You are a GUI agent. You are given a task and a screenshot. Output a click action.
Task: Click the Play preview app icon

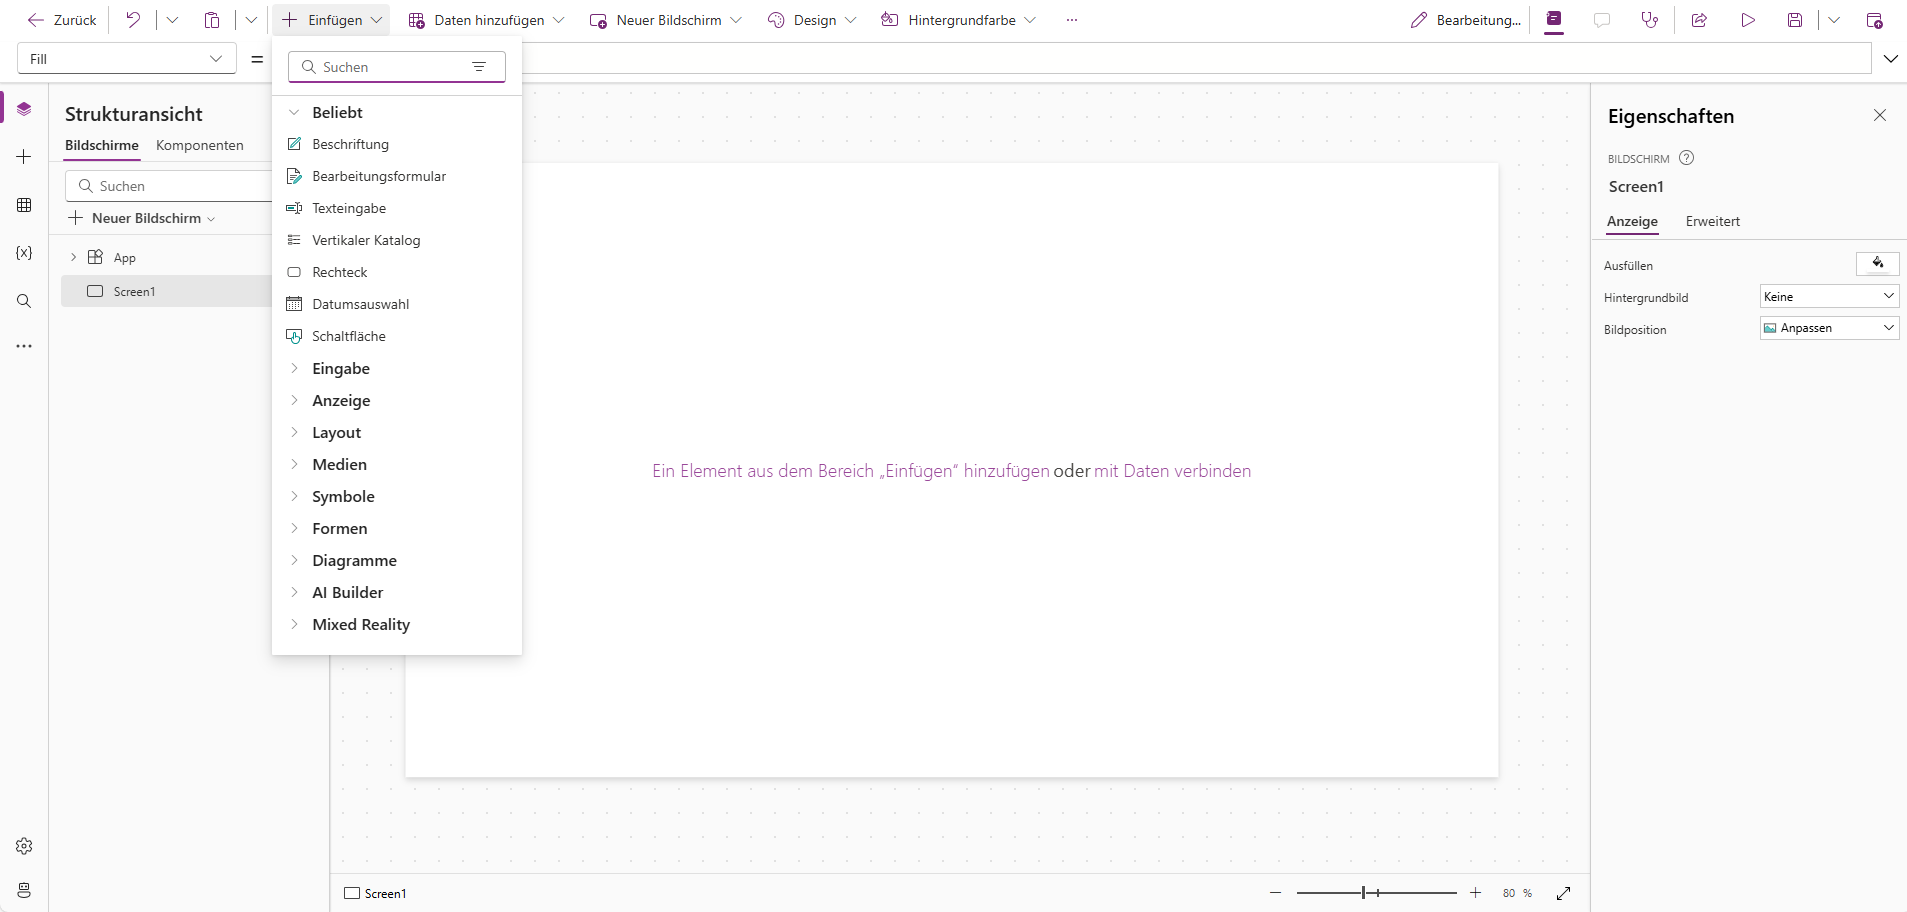coord(1747,20)
